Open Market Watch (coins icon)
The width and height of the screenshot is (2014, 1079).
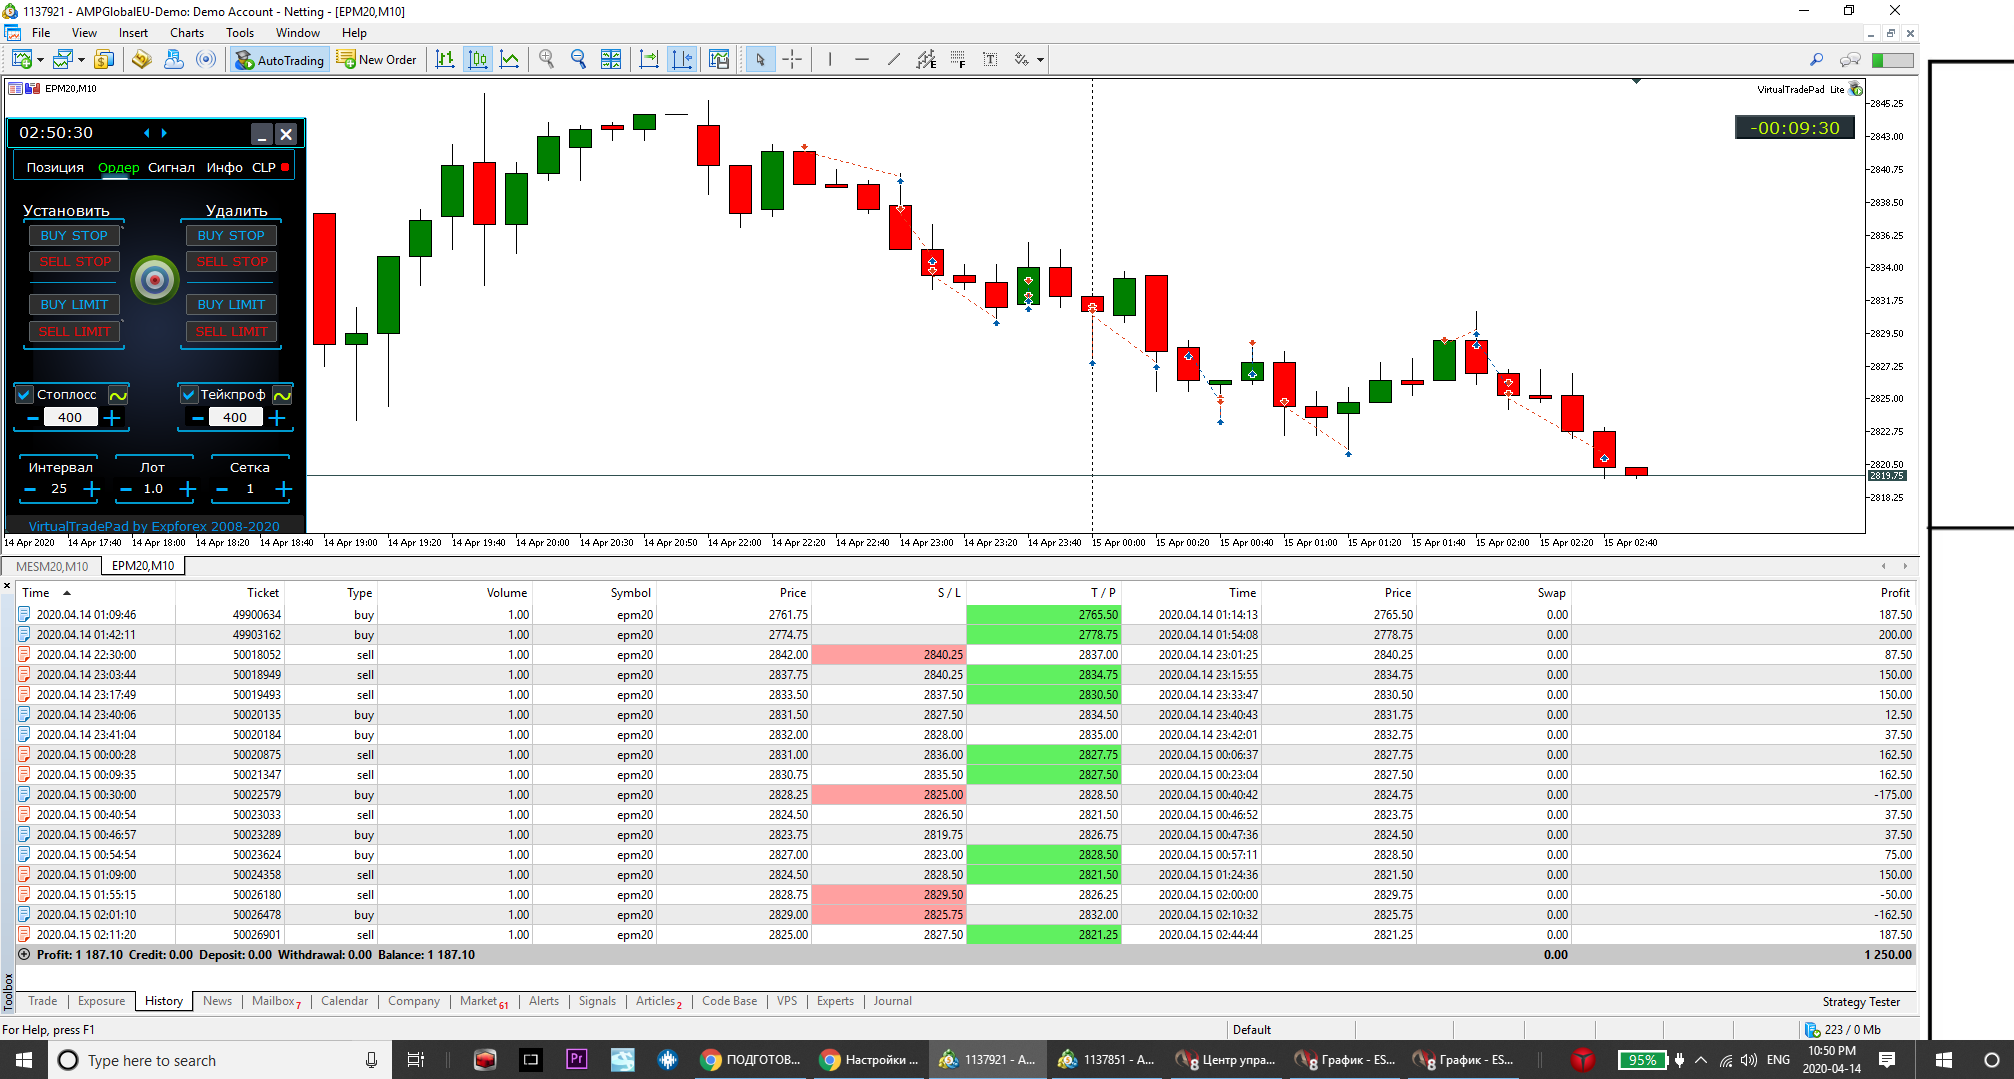[104, 60]
